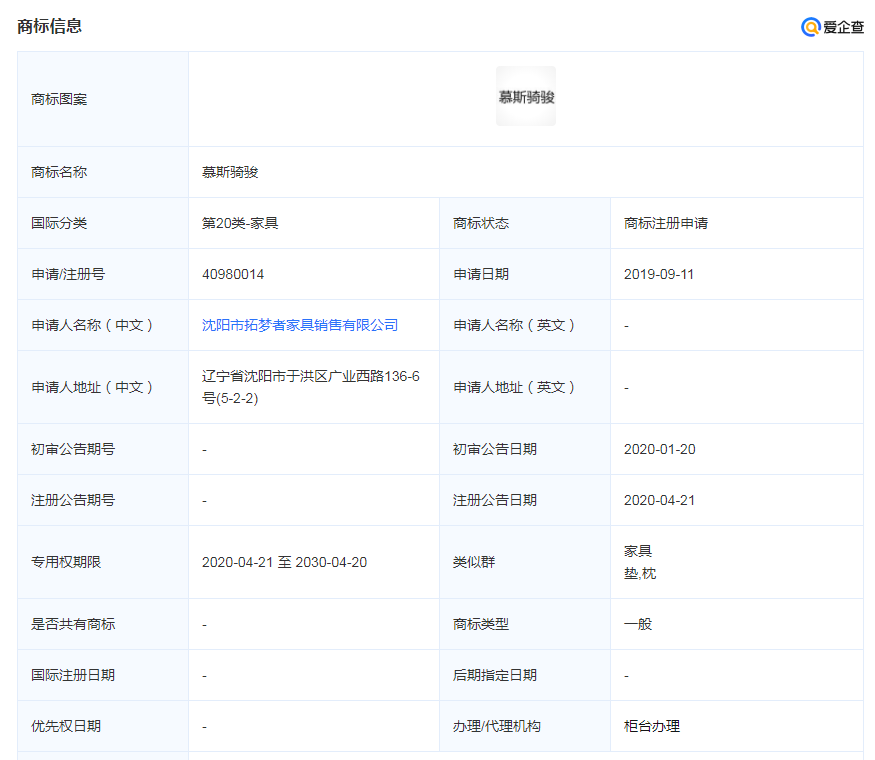Click the 办理/代理机构 label

[x=497, y=727]
